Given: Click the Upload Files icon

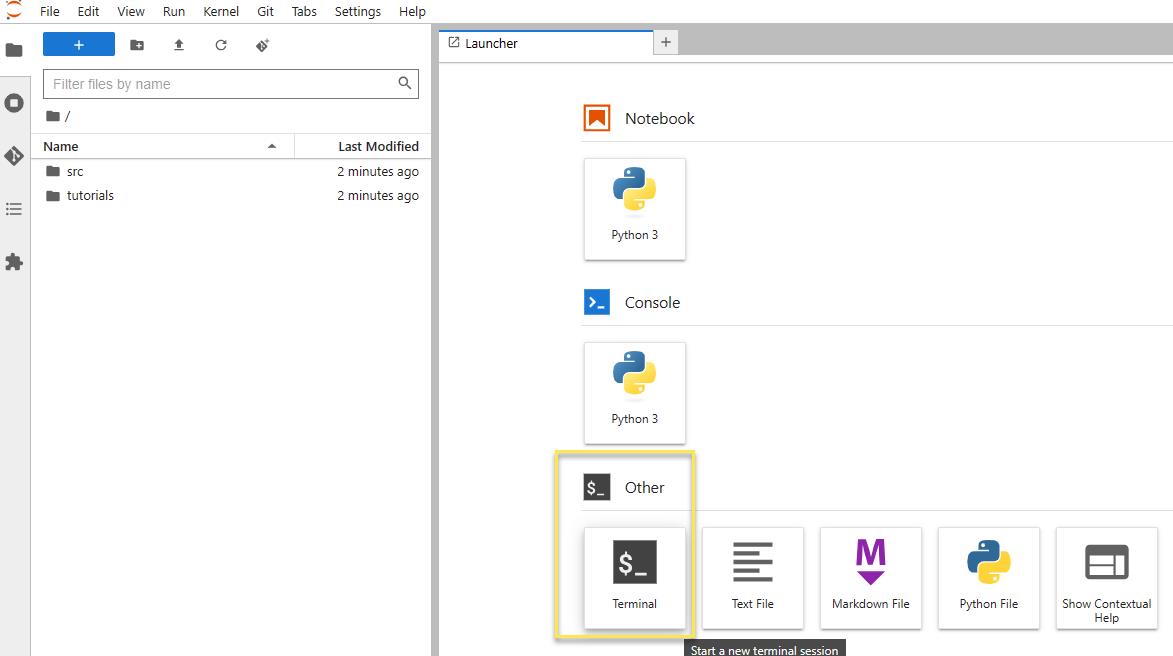Looking at the screenshot, I should tap(179, 45).
